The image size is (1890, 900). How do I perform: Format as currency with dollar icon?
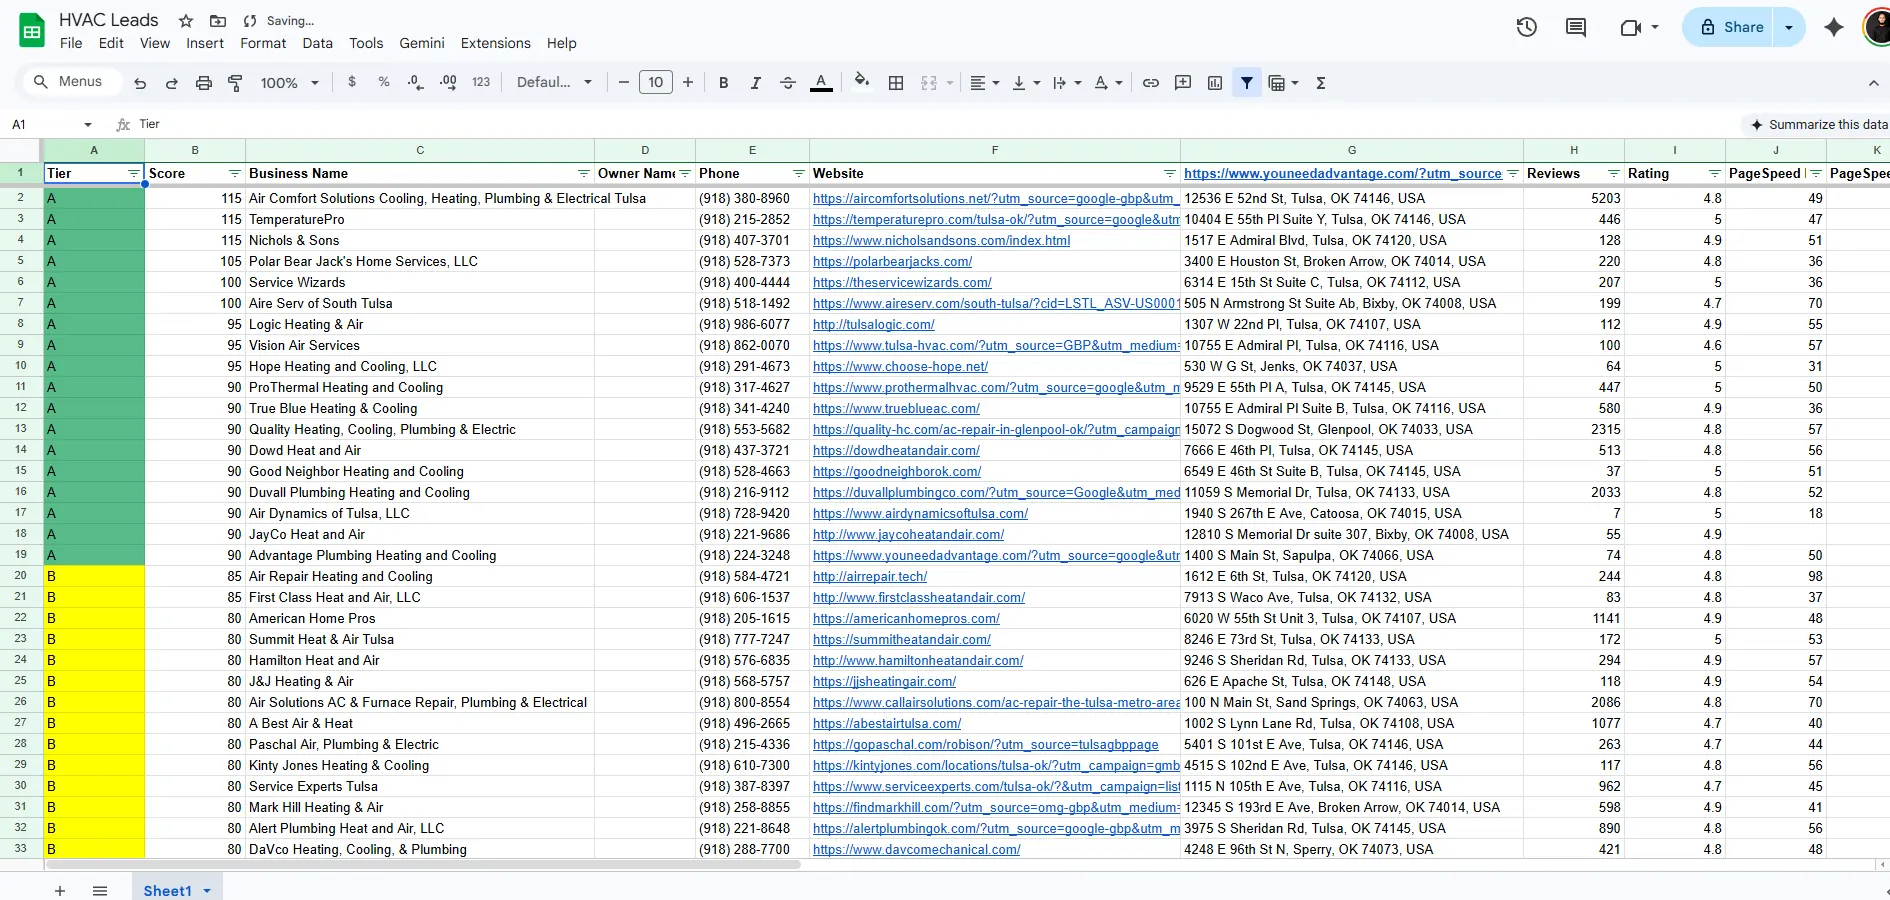[x=352, y=82]
